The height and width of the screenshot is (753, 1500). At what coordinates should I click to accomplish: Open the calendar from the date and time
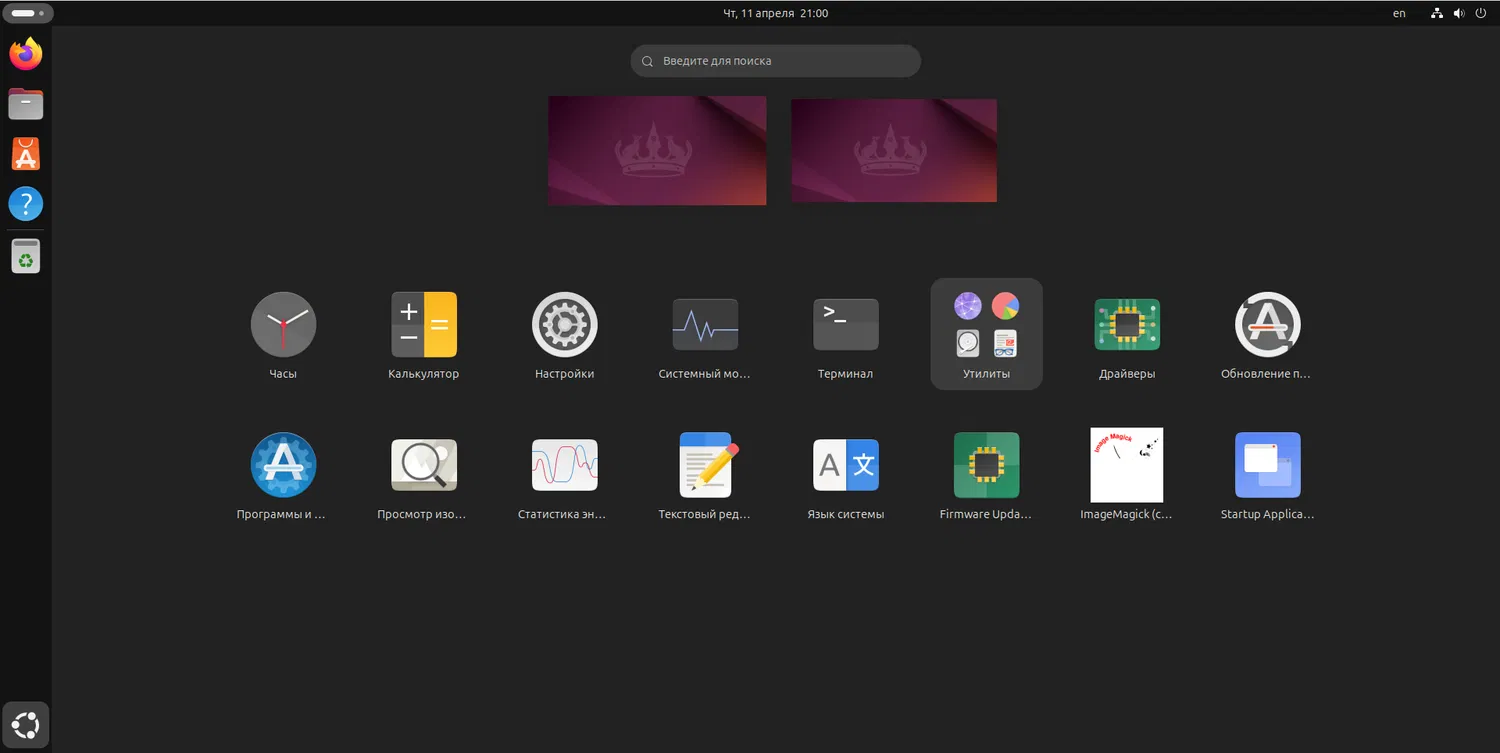pos(776,13)
